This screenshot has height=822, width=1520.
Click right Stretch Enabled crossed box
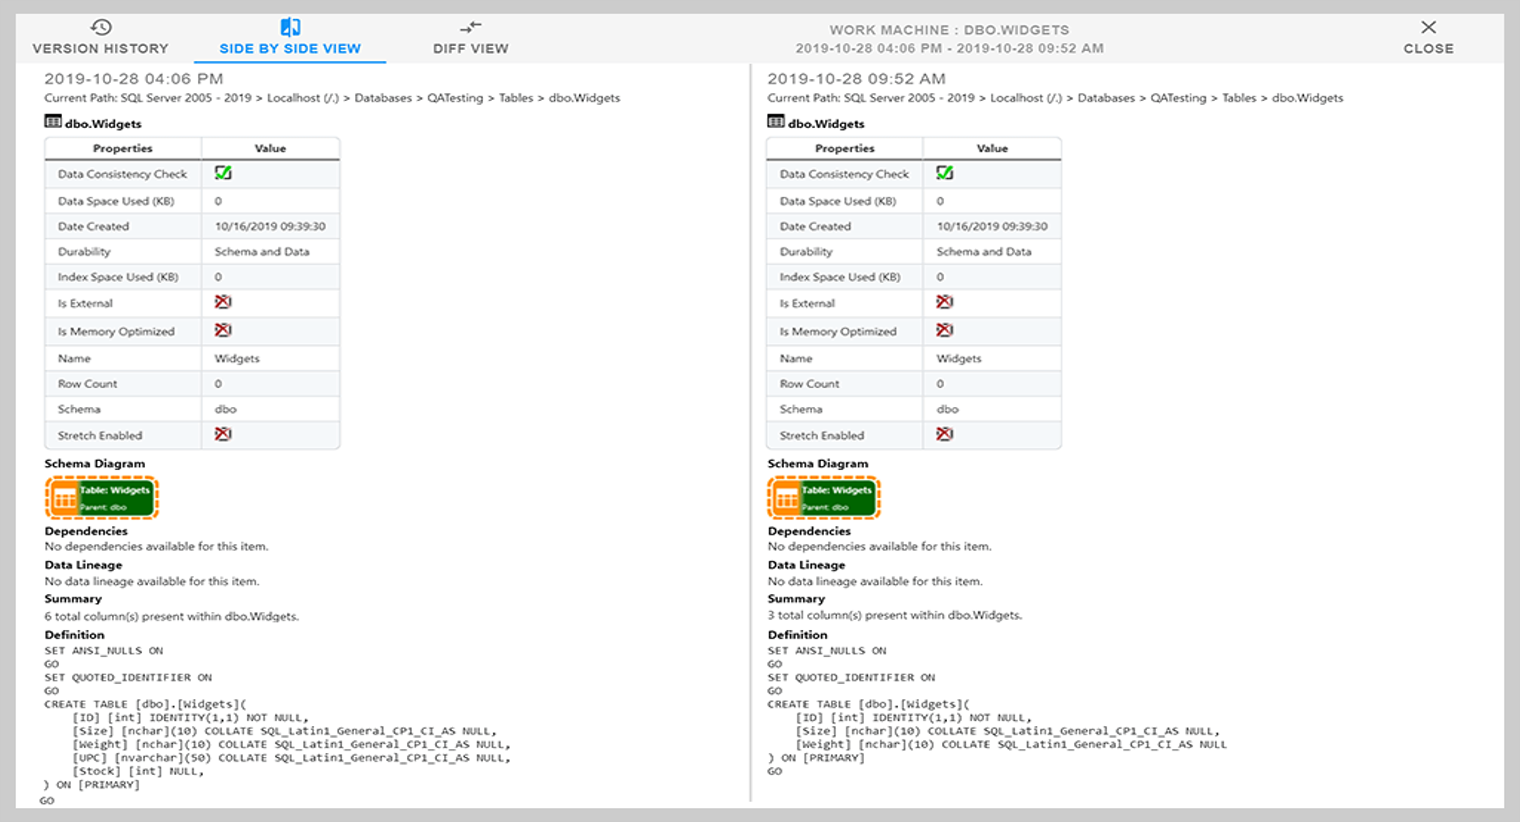coord(944,434)
